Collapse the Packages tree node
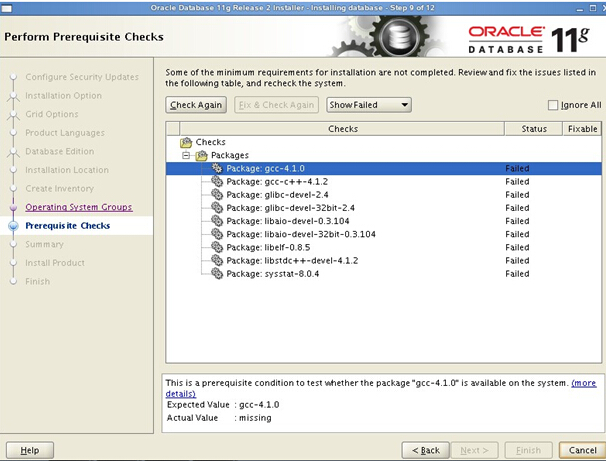This screenshot has height=461, width=606. pyautogui.click(x=186, y=156)
